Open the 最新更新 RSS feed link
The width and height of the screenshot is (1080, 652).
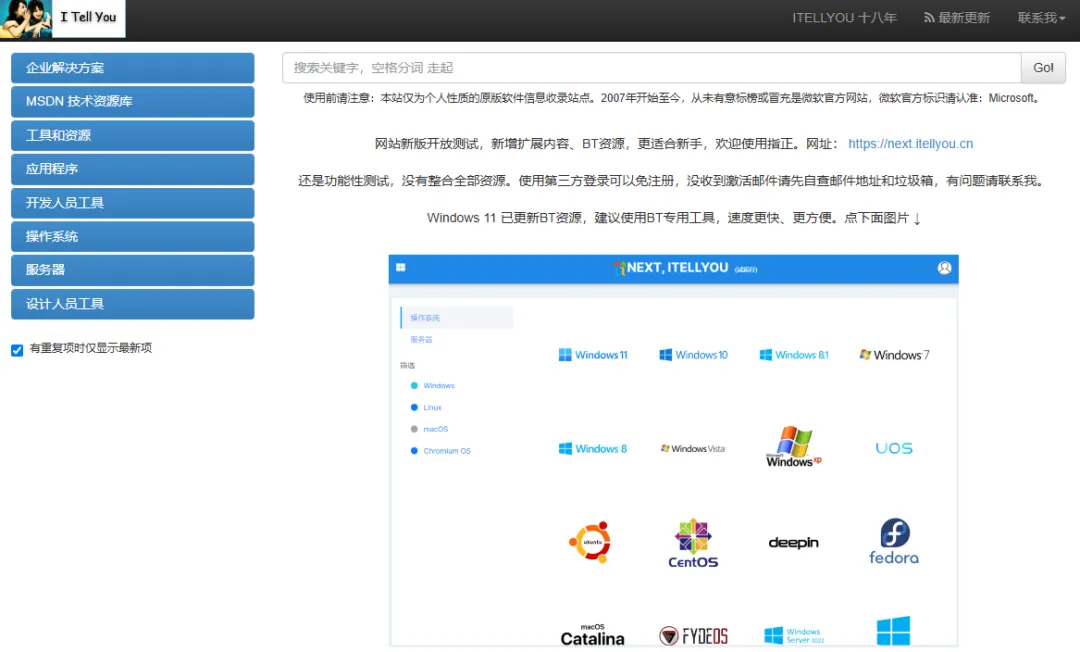[x=957, y=18]
